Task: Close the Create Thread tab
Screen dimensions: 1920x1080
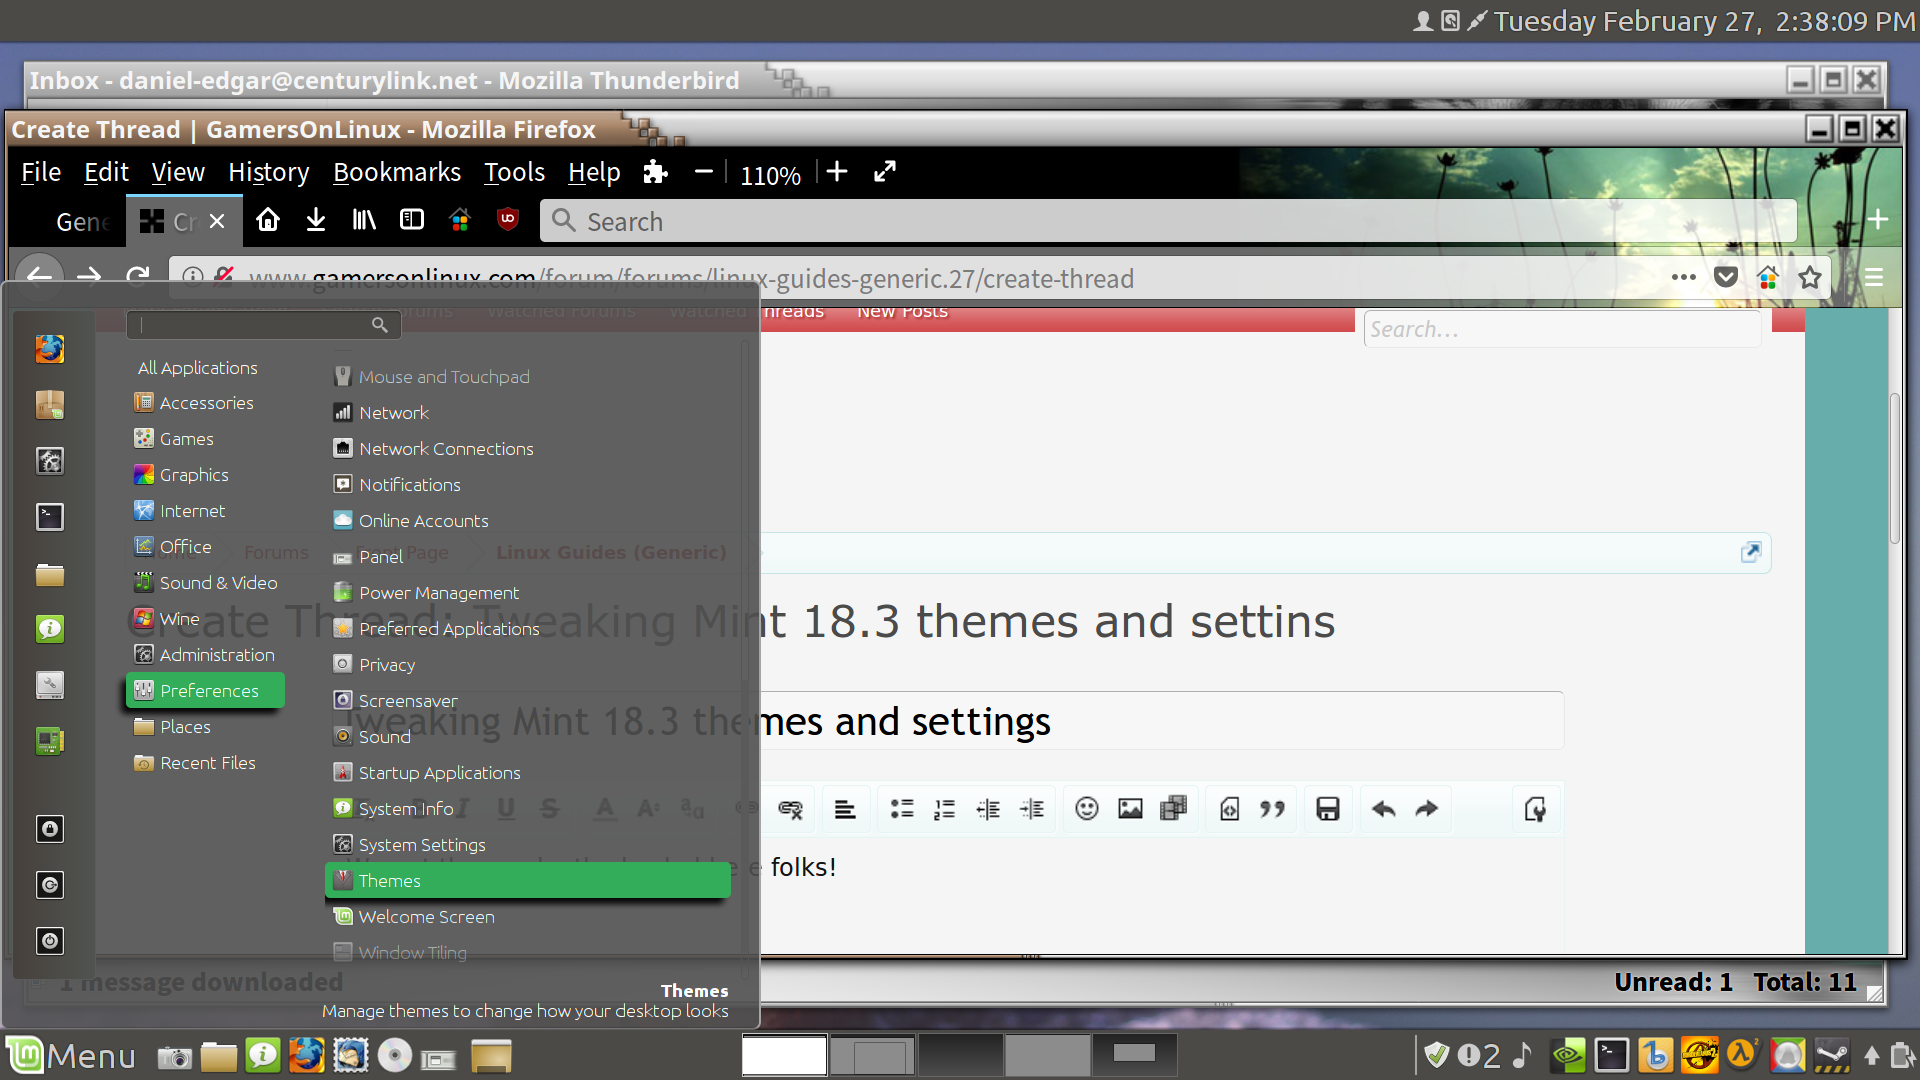Action: [x=217, y=221]
